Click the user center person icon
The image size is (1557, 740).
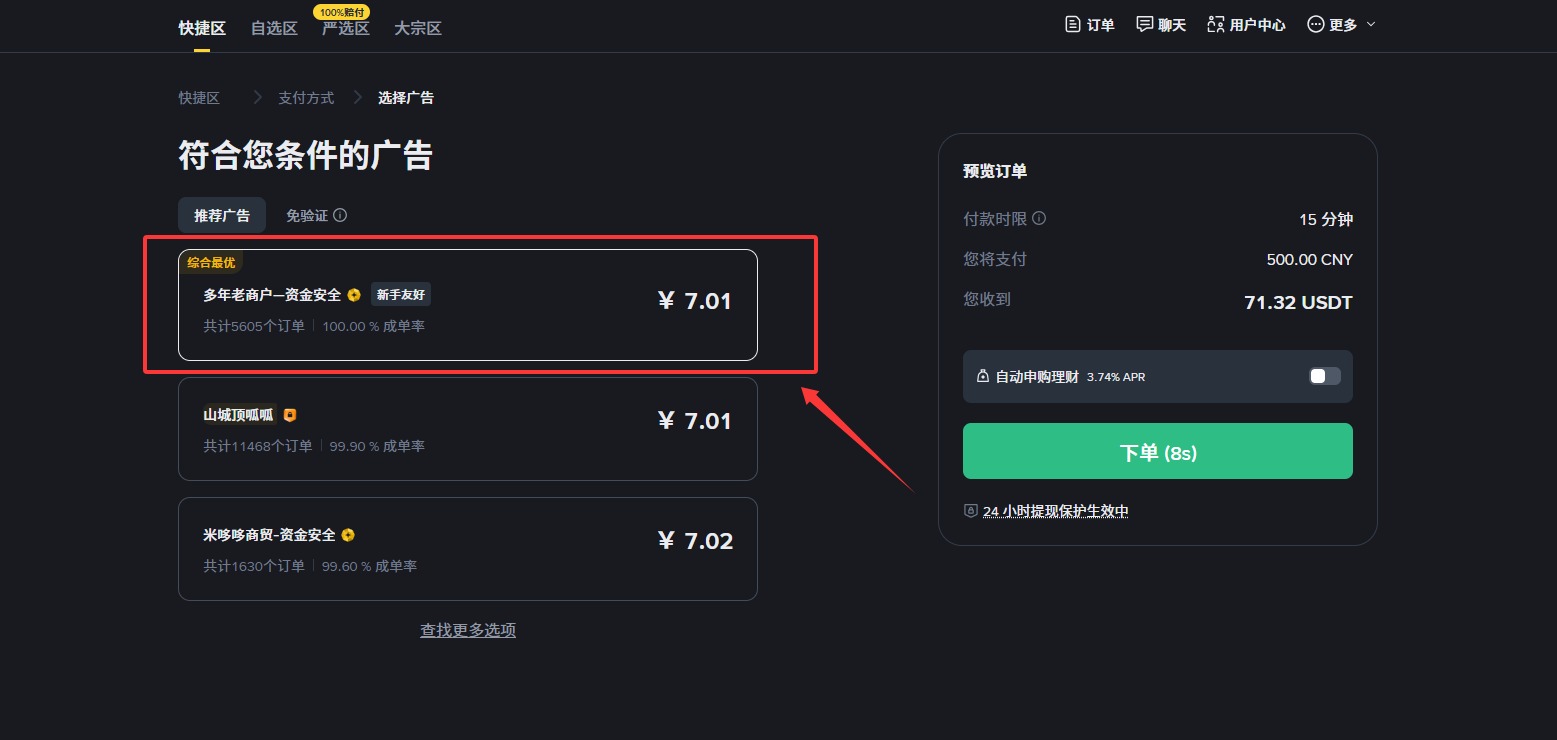(x=1216, y=24)
